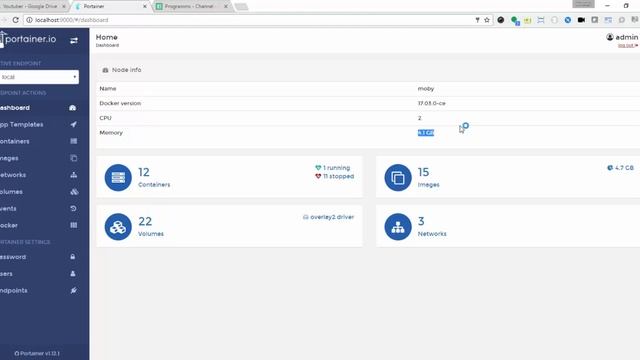Click the Node info header icon
The image size is (640, 360).
105,70
